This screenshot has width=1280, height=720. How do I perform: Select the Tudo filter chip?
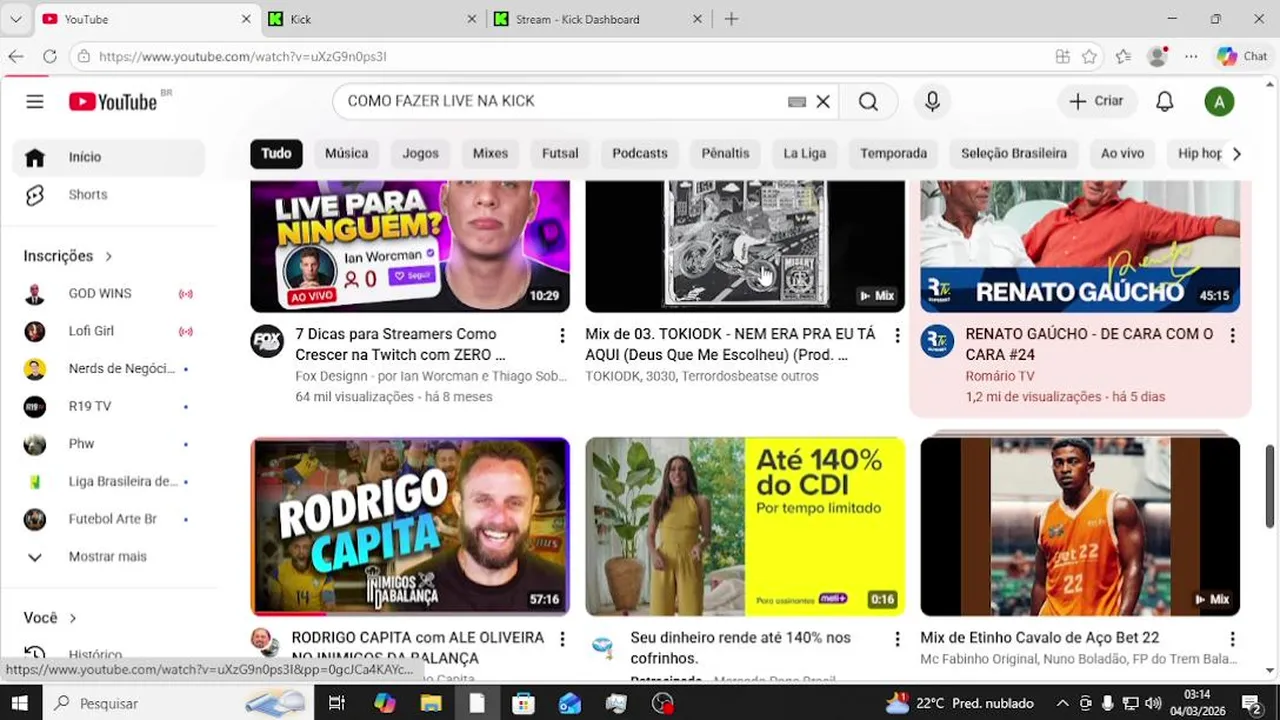[x=276, y=153]
